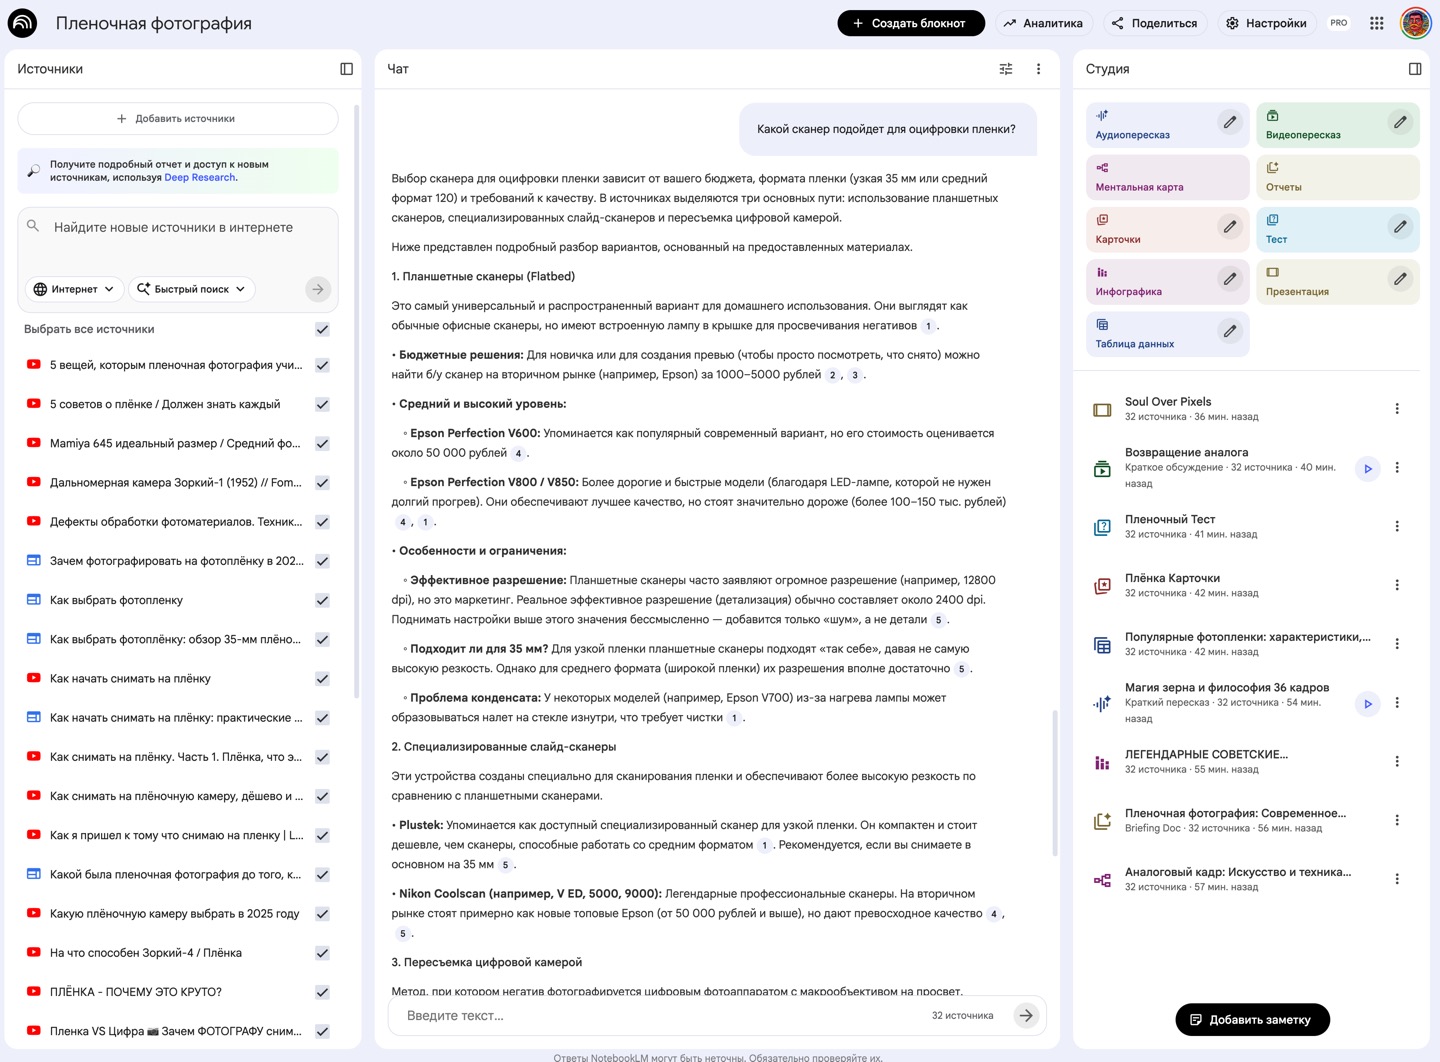Open the user account avatar

pos(1415,23)
